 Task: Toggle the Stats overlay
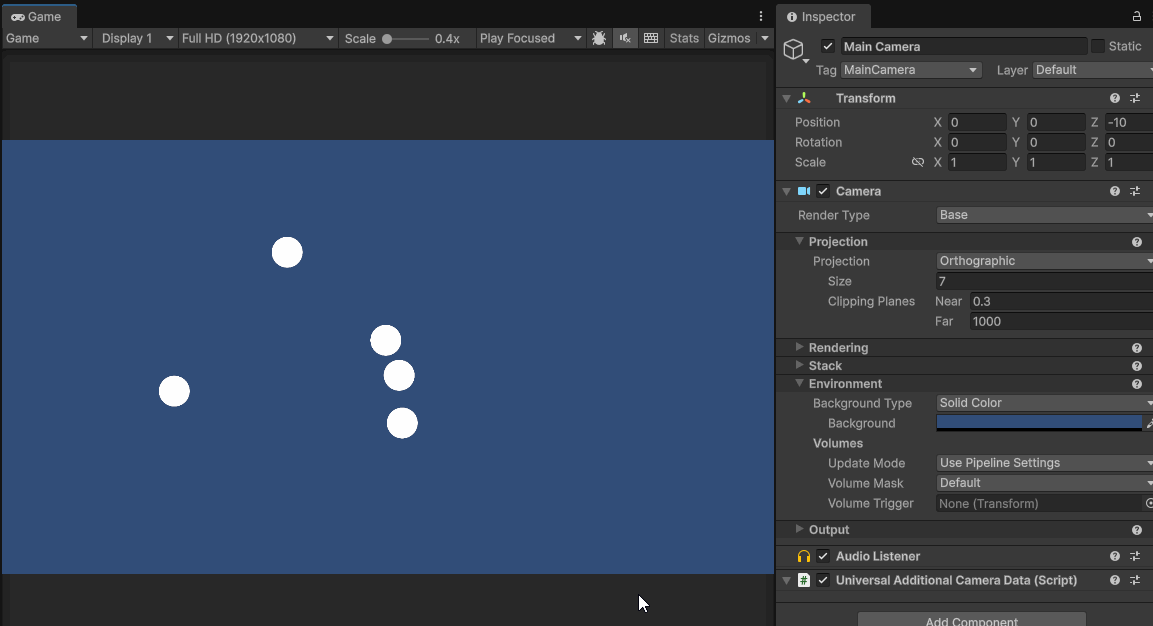(684, 38)
